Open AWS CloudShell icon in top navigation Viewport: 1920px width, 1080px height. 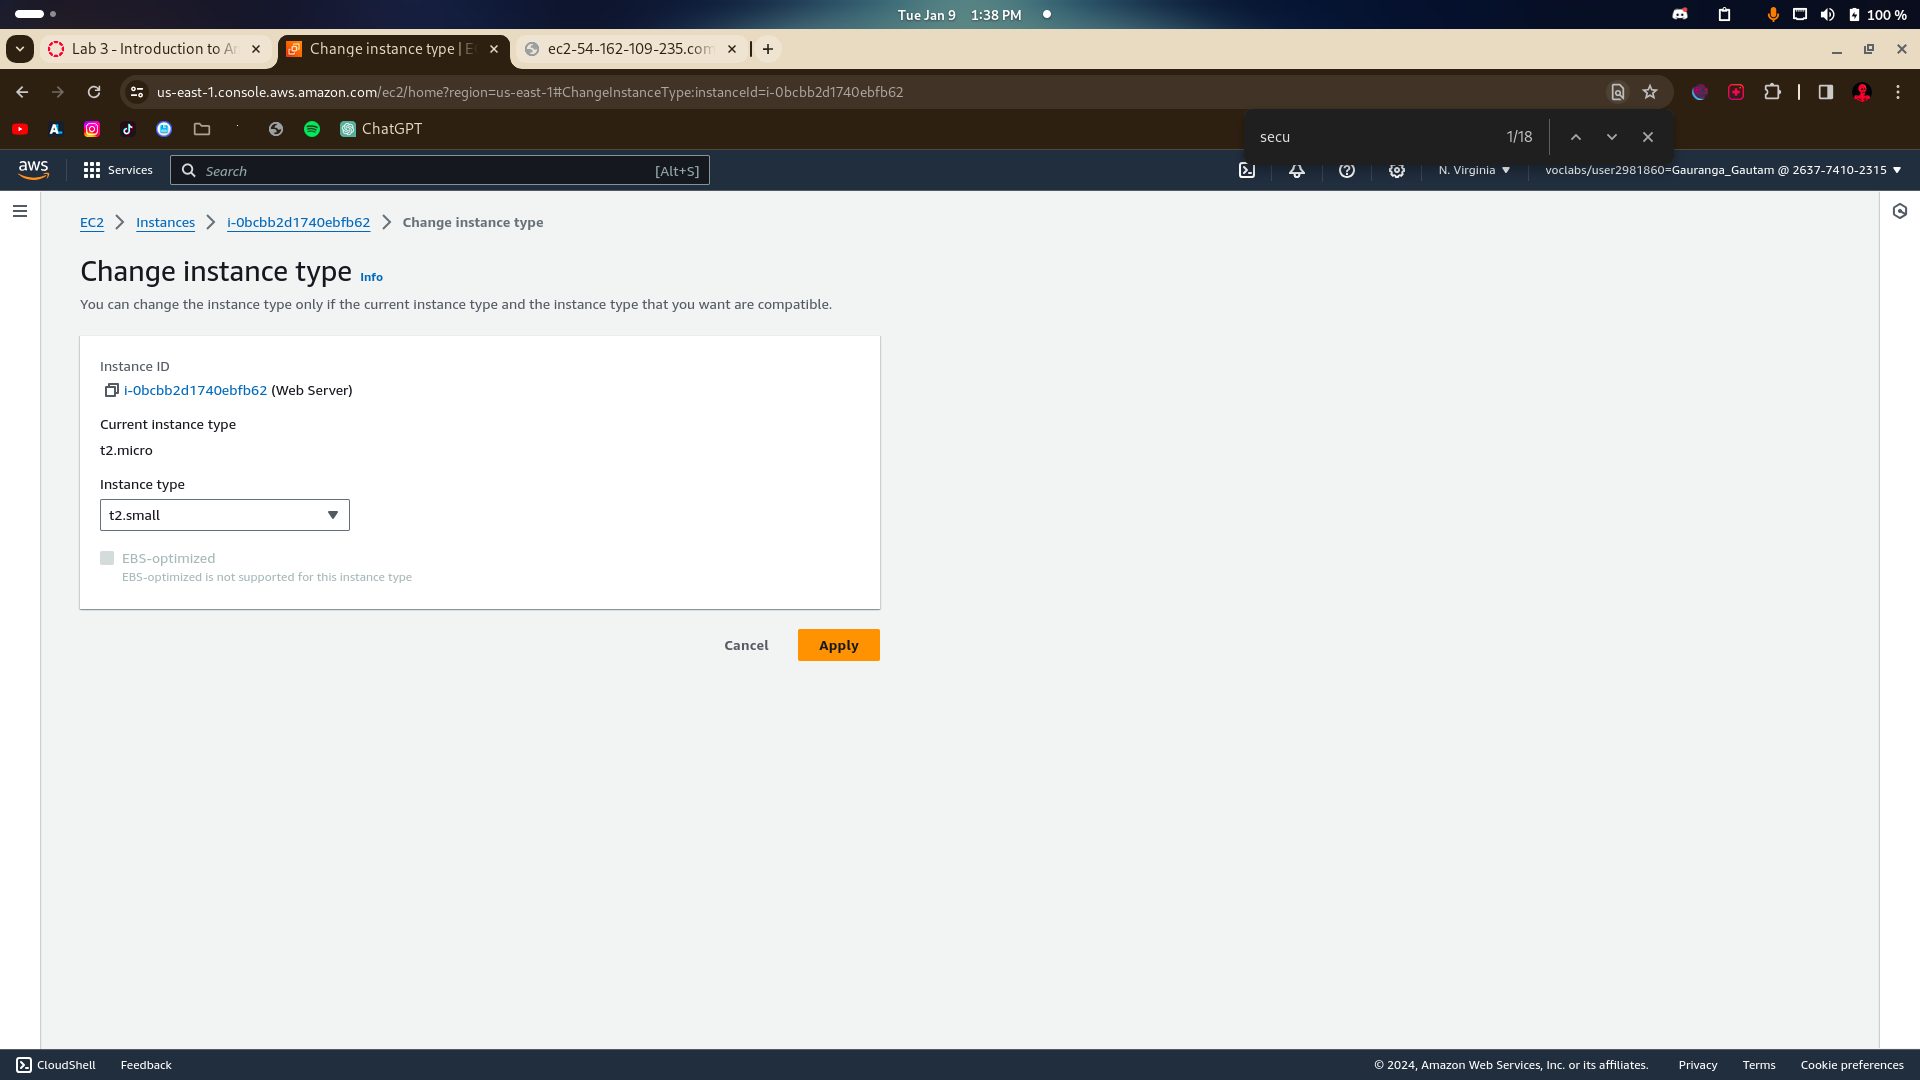(1247, 171)
